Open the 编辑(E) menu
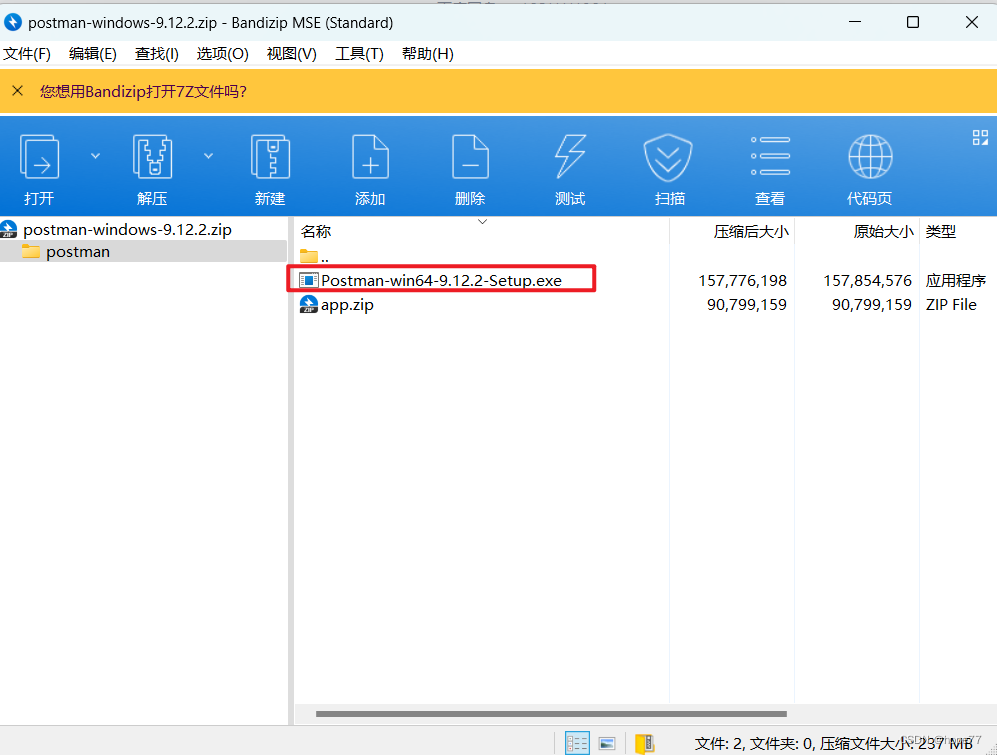 pyautogui.click(x=93, y=54)
